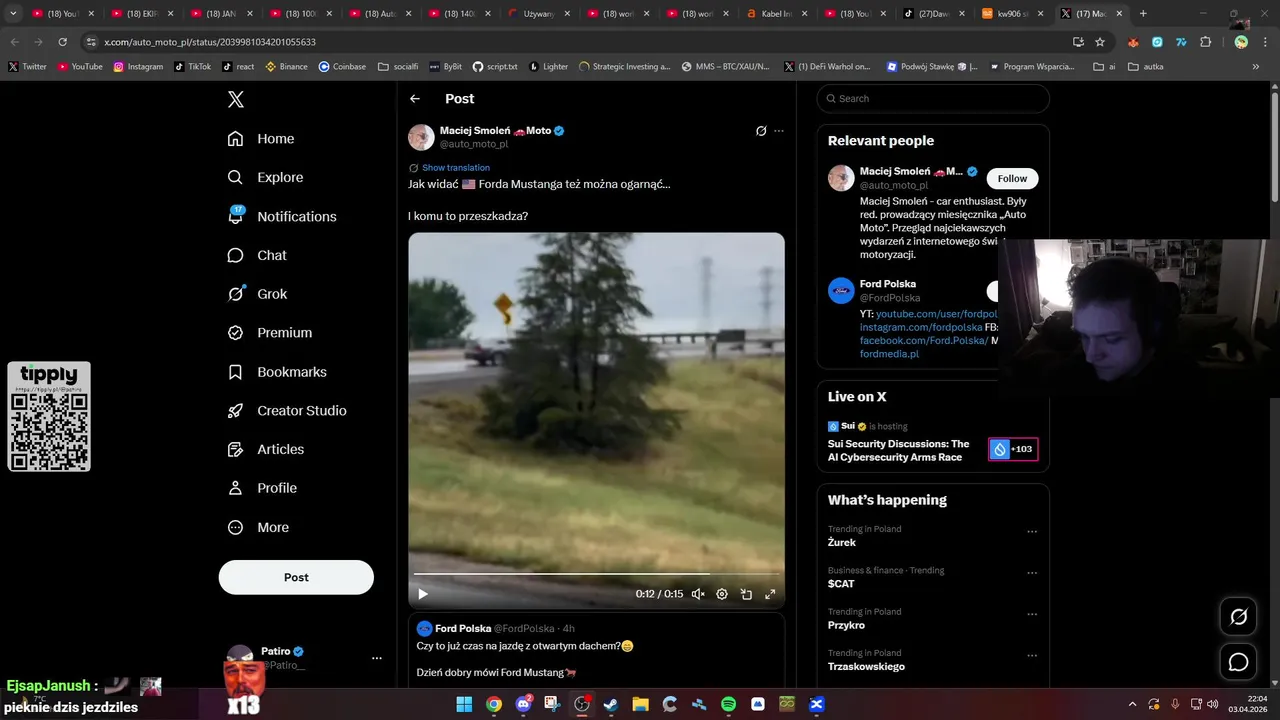
Task: Open the floating messages button
Action: 1238,662
